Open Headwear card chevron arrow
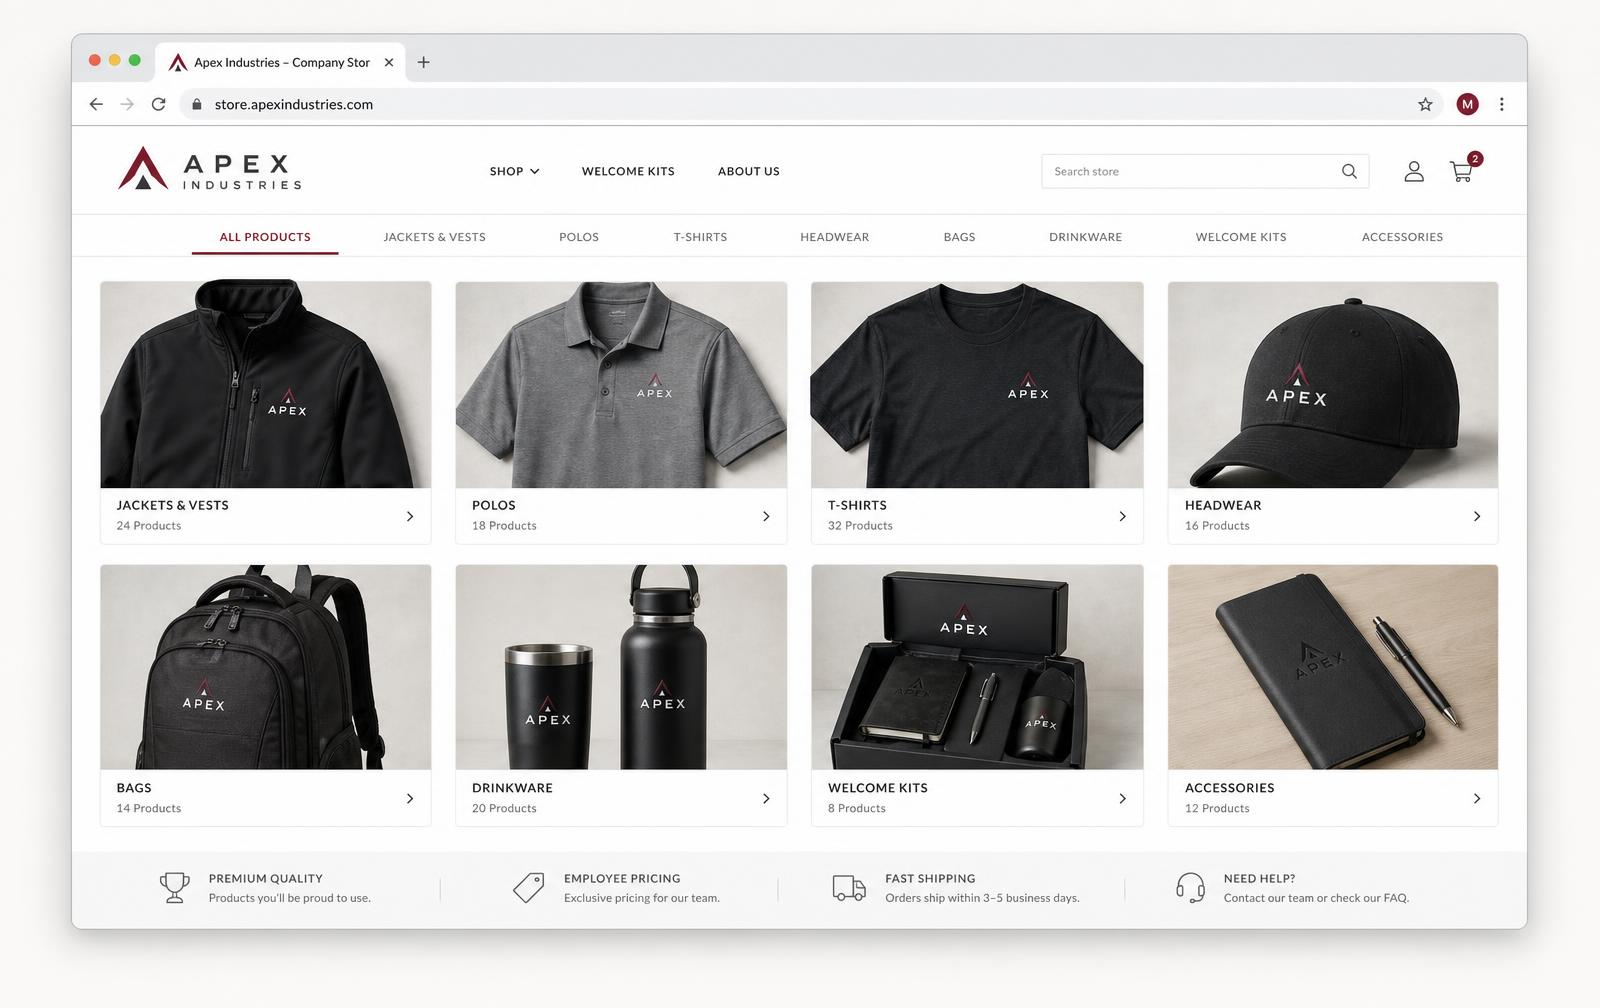Viewport: 1600px width, 1008px height. tap(1477, 516)
